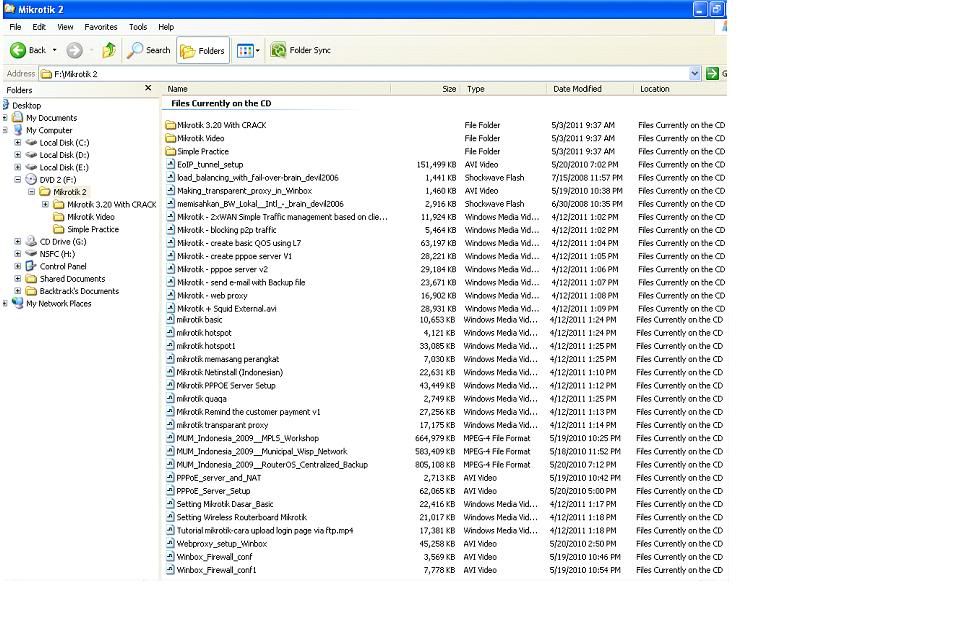Select Simple Practice folder icon in file list
The image size is (961, 623).
(x=170, y=151)
